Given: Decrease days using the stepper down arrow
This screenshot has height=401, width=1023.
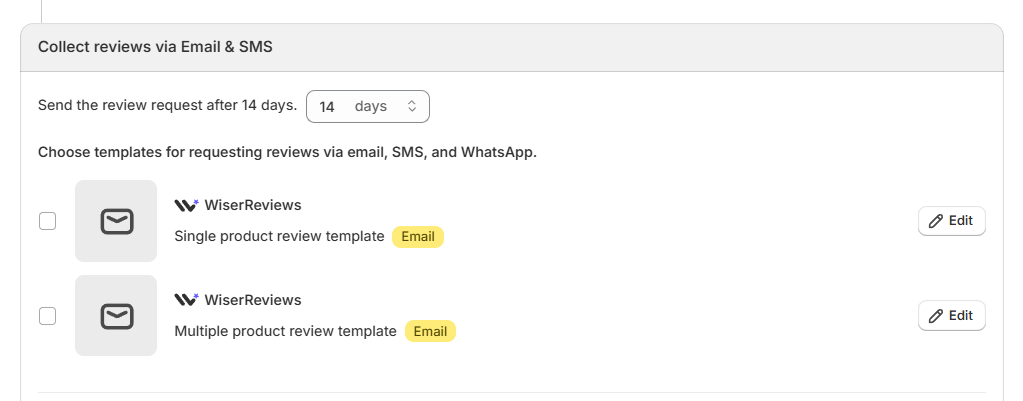Looking at the screenshot, I should click(412, 110).
